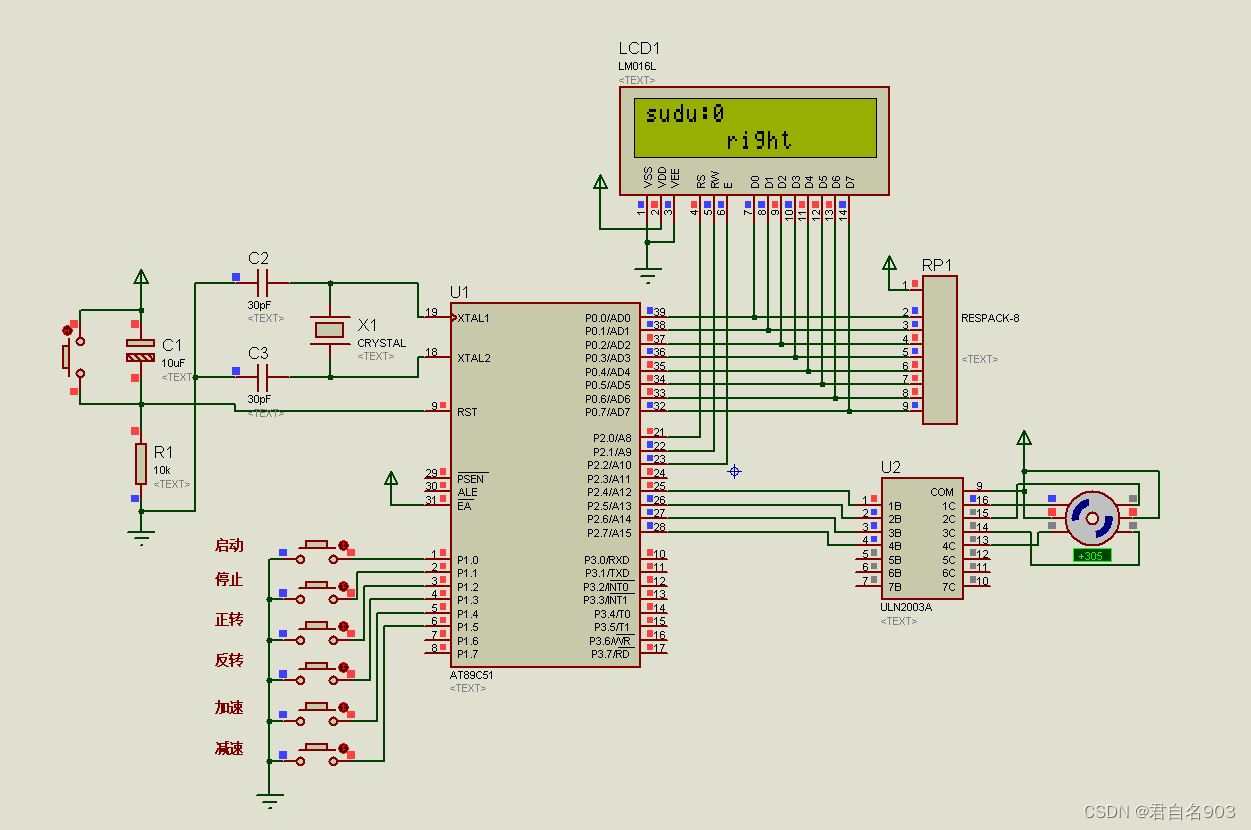This screenshot has width=1251, height=830.
Task: Click the AT89C51 part name
Action: (472, 675)
